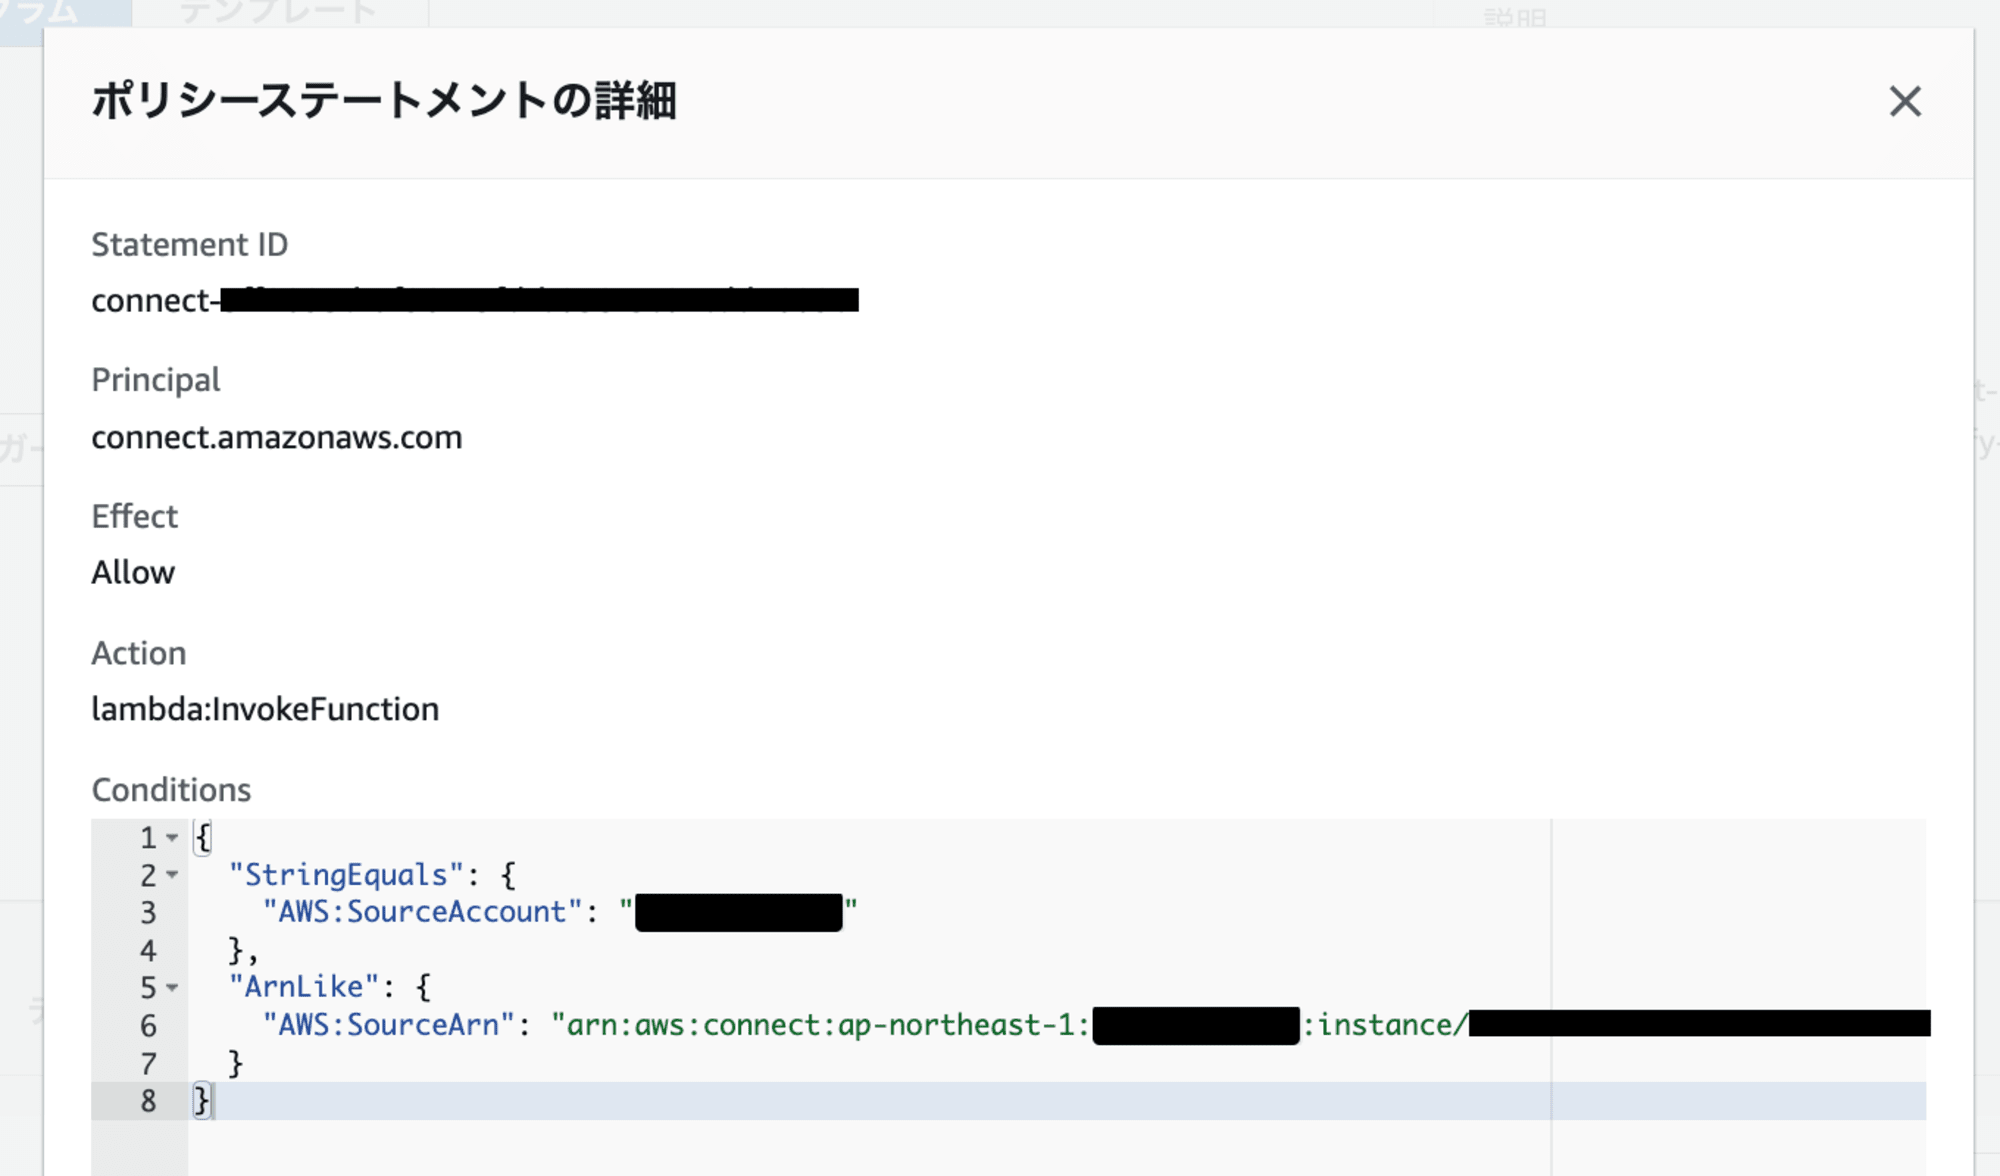Click line number 3 in gutter

tap(148, 913)
